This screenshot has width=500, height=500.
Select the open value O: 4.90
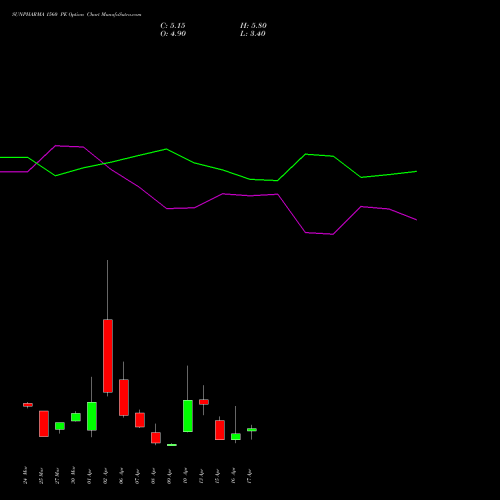coord(173,34)
